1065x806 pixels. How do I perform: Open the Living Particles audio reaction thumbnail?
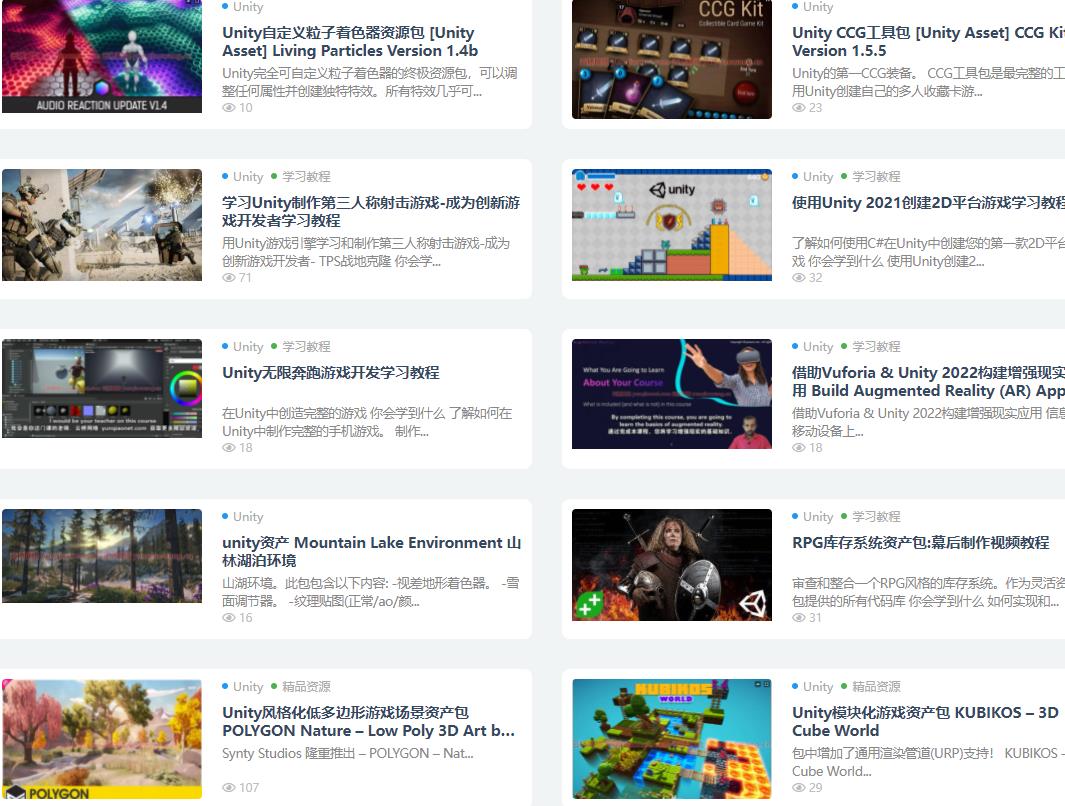coord(102,56)
